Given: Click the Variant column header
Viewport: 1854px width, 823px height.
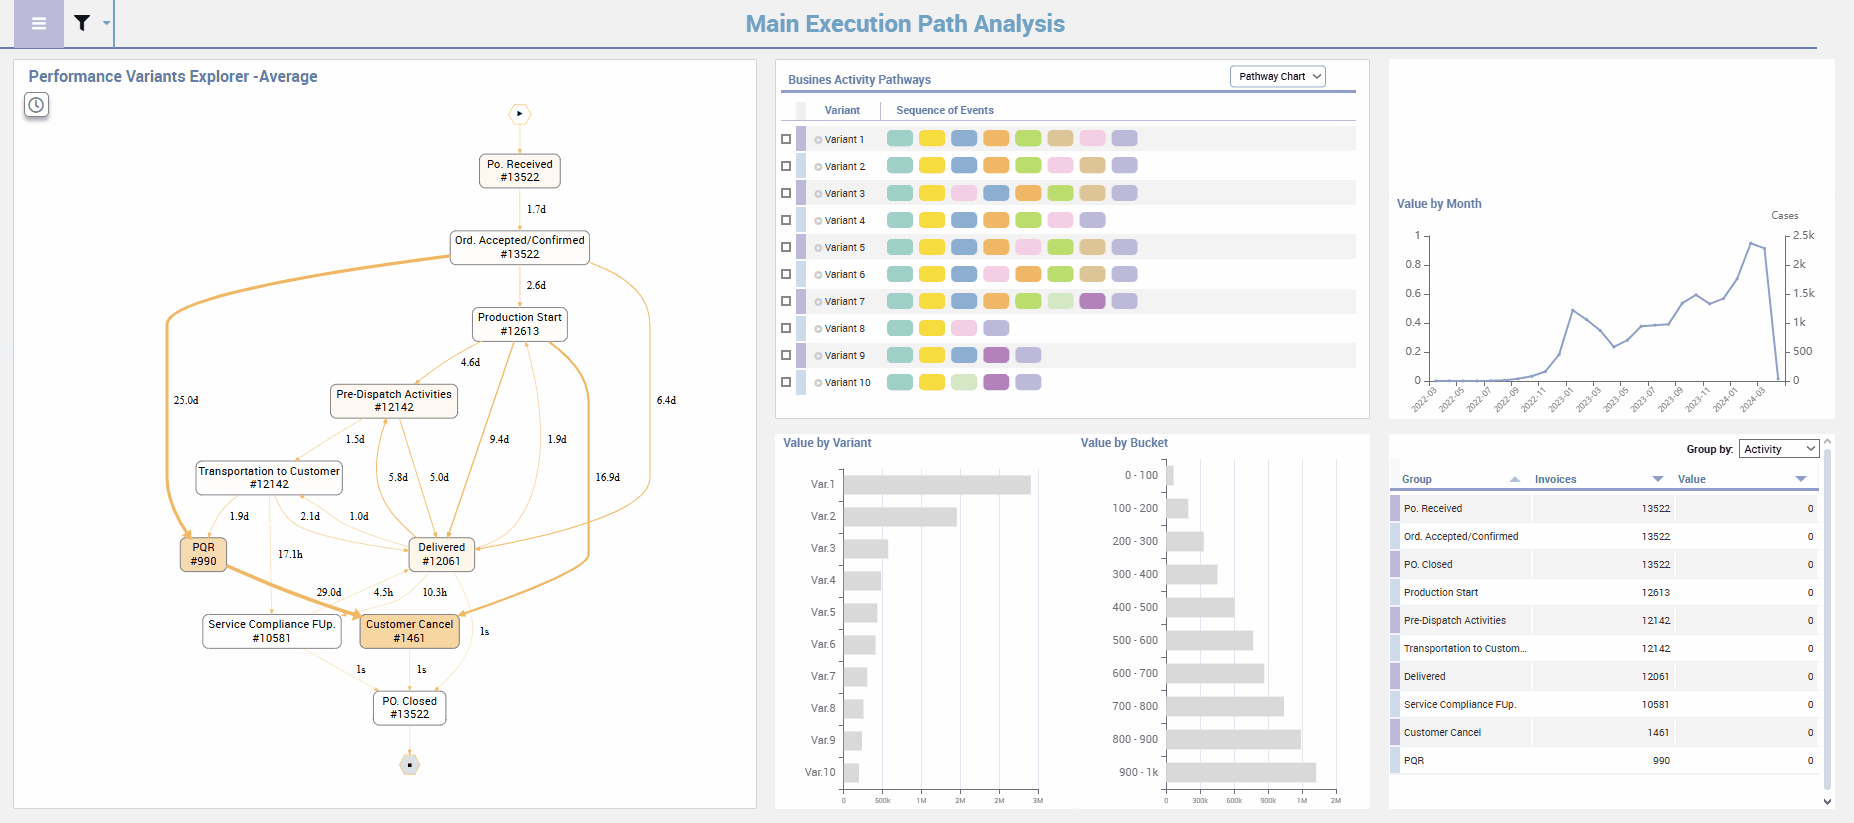Looking at the screenshot, I should 842,110.
